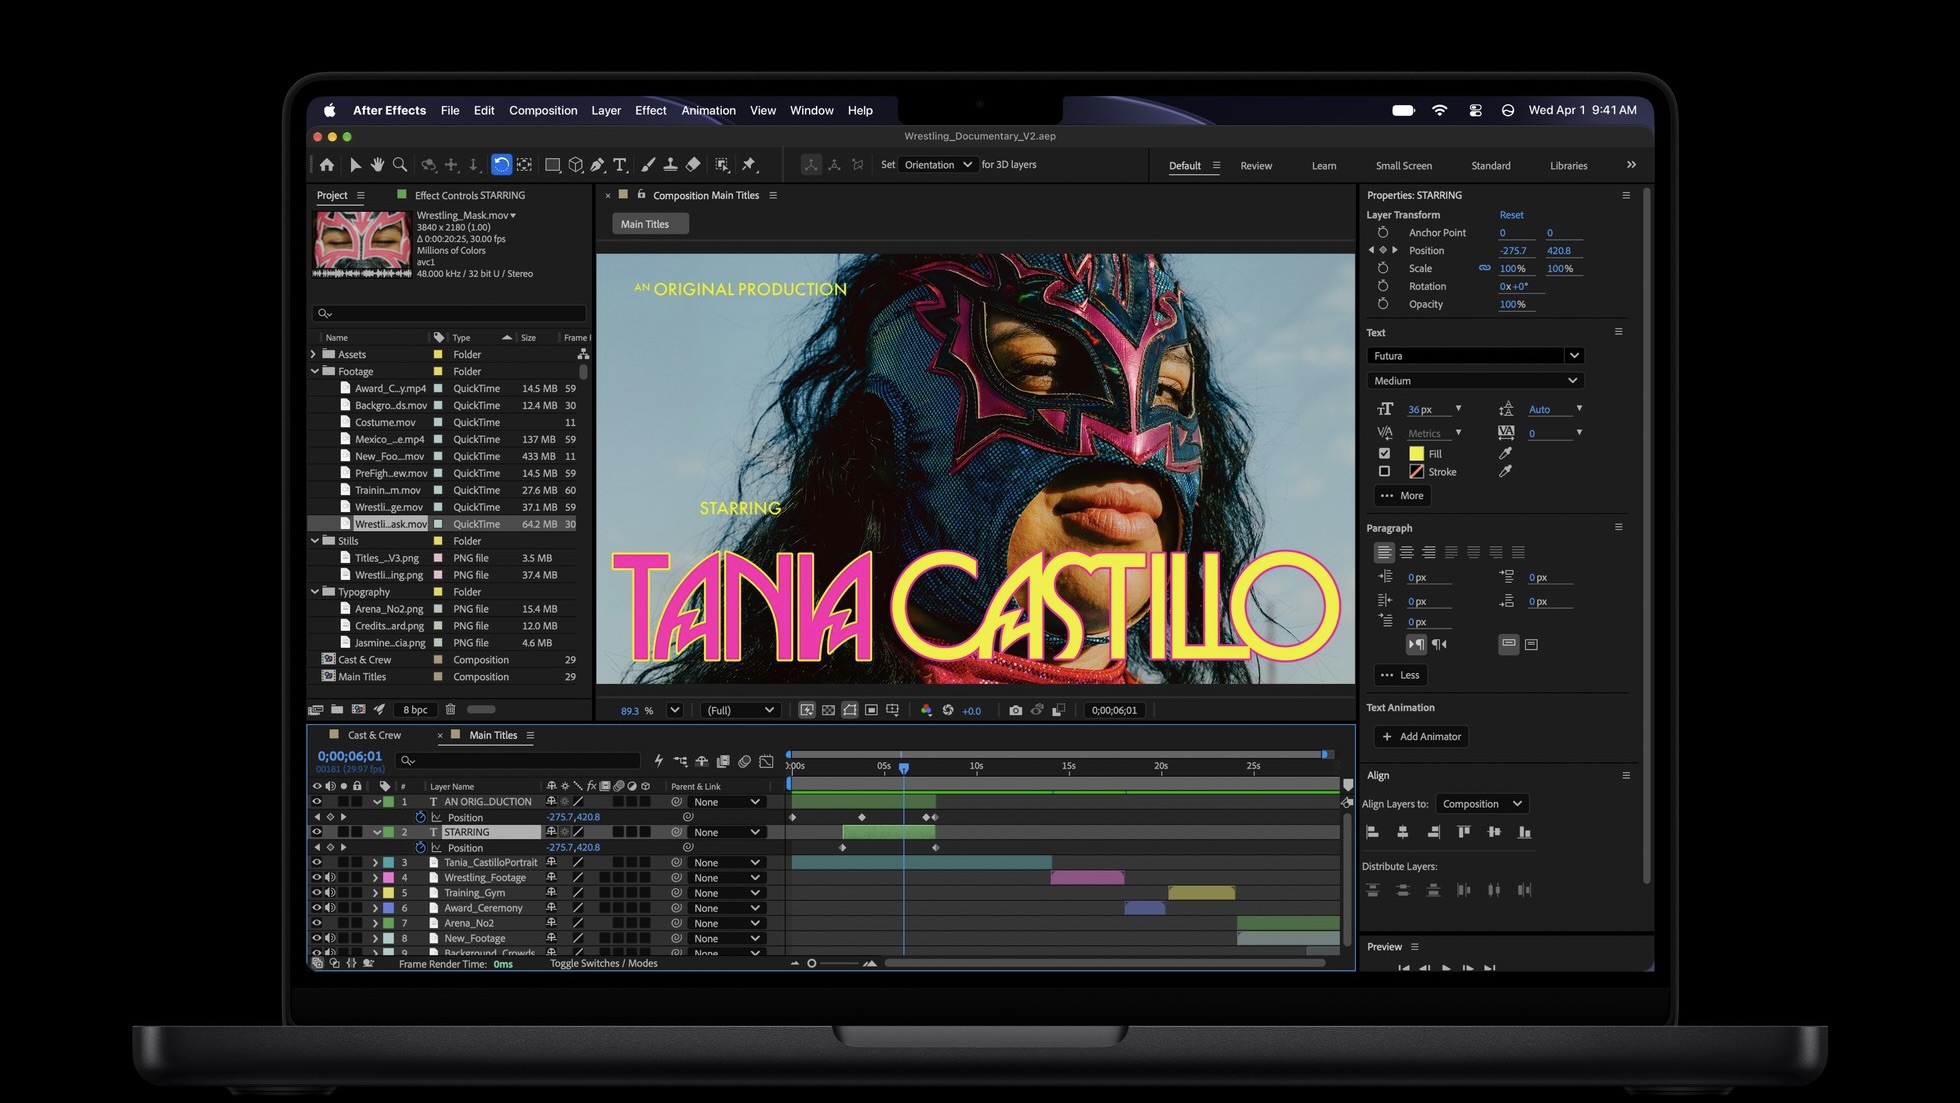
Task: Click the timeline zoom slider handle
Action: pos(812,964)
